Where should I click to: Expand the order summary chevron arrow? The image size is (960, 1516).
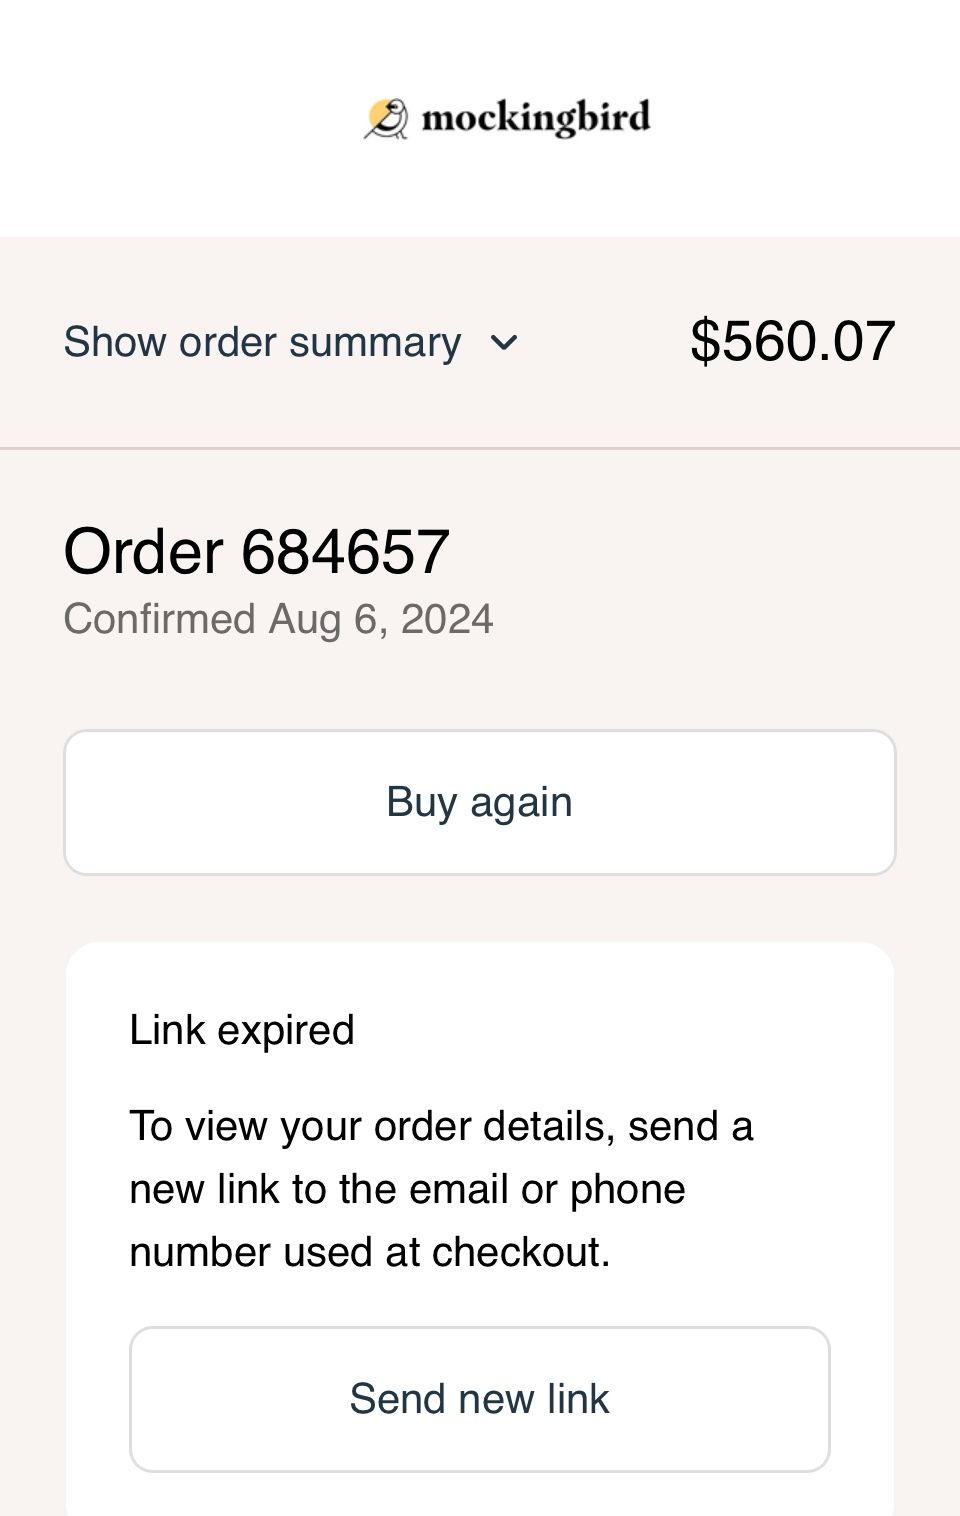coord(505,343)
